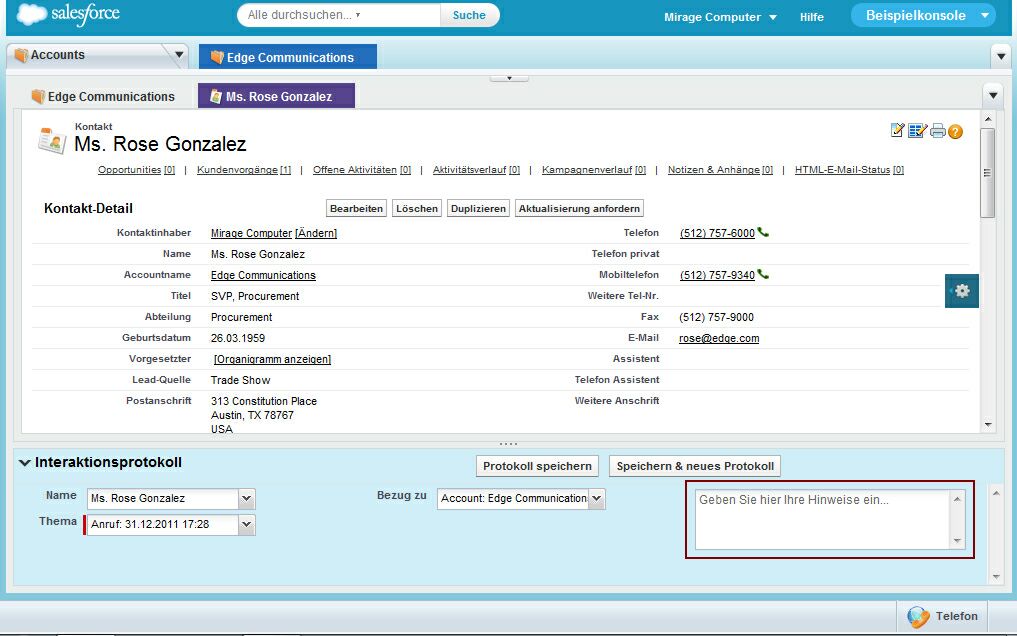Click the green phone icon beside (512) 757-9340

pos(764,275)
